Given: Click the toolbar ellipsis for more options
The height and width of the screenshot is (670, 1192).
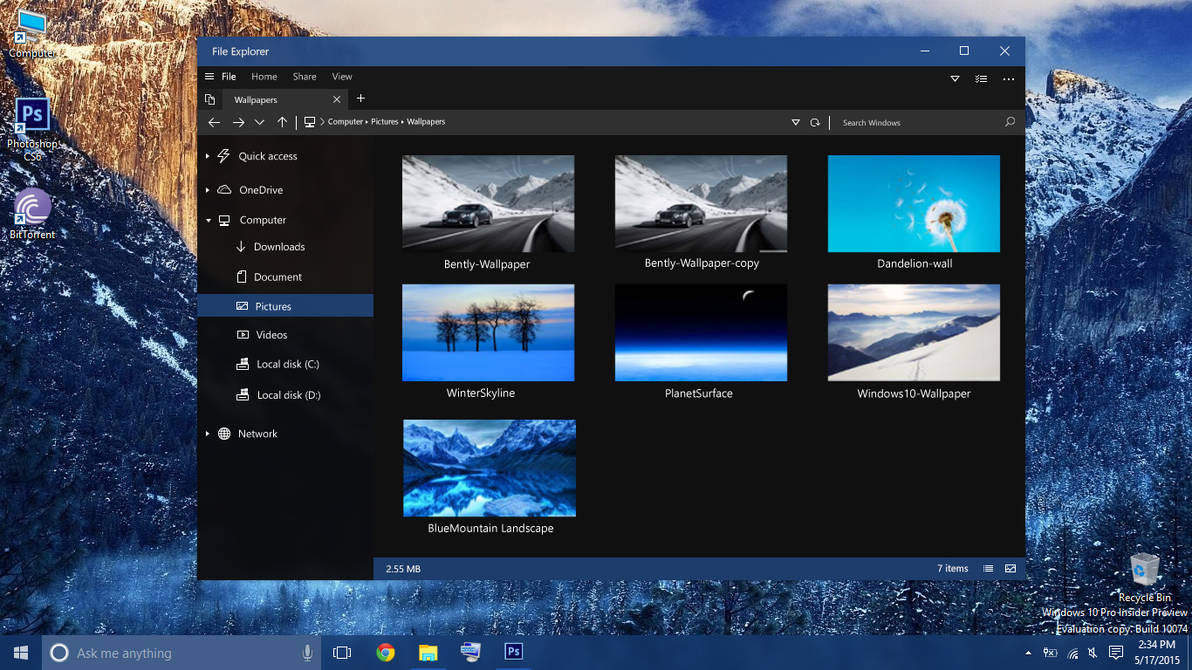Looking at the screenshot, I should (1008, 78).
